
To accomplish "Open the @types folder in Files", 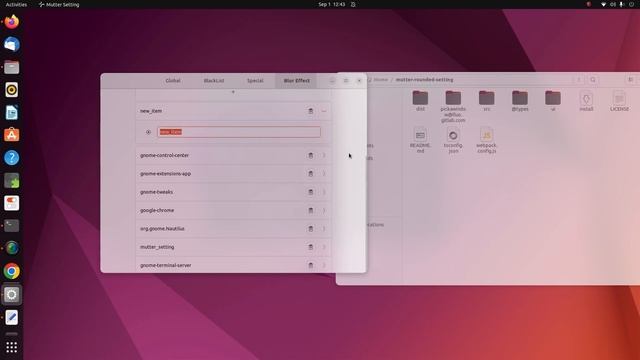I will click(x=520, y=101).
